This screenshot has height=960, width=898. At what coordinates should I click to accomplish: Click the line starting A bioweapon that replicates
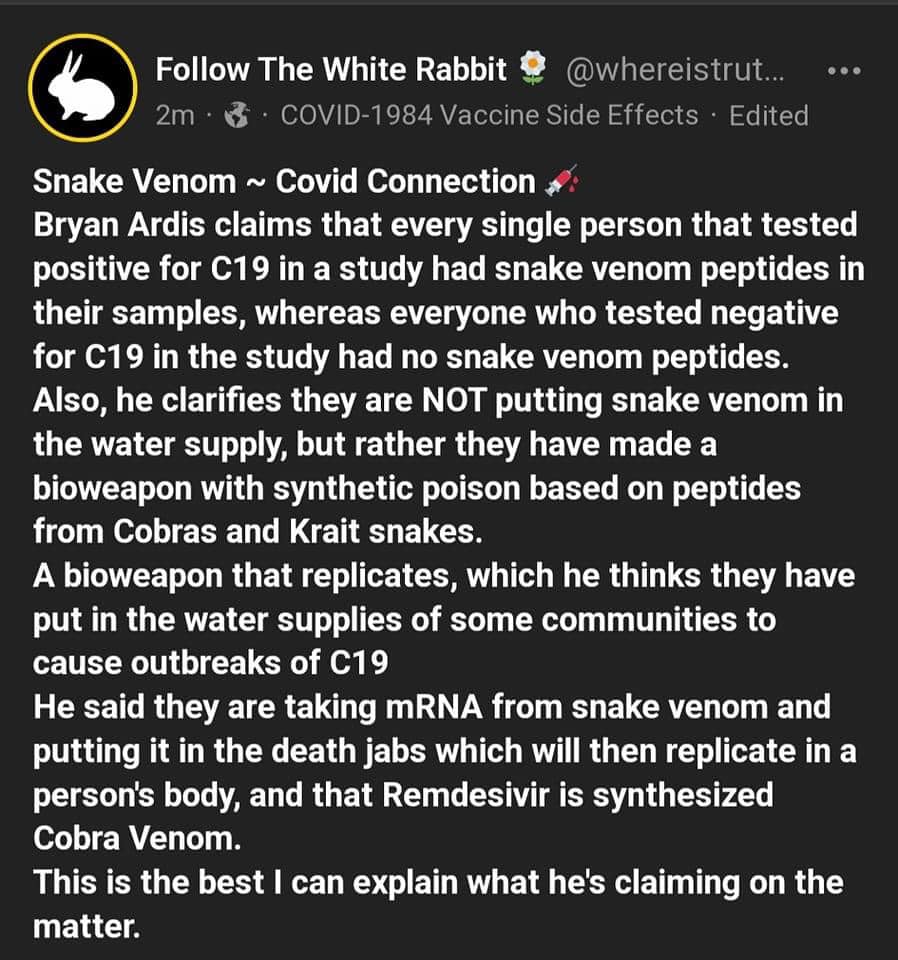point(445,575)
